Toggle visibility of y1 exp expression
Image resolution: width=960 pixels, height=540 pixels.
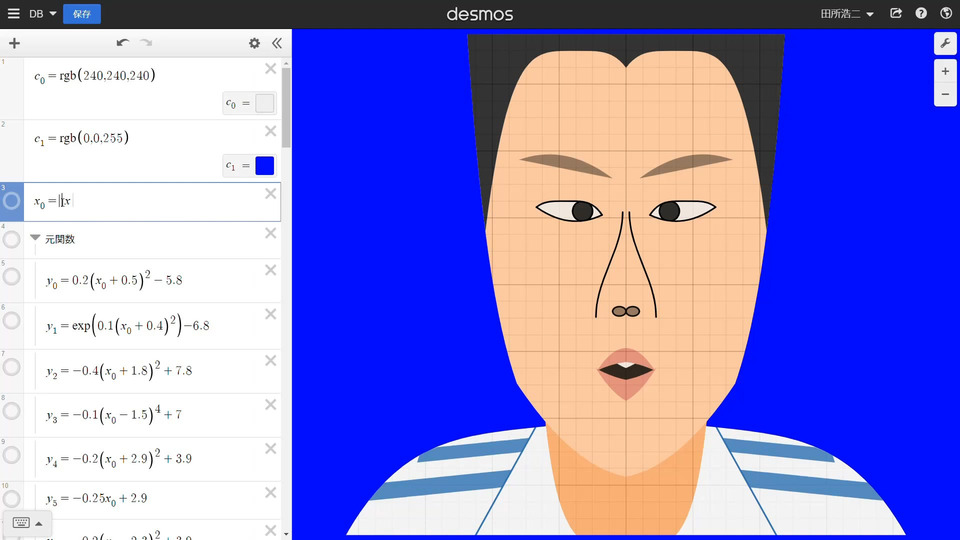click(12, 321)
